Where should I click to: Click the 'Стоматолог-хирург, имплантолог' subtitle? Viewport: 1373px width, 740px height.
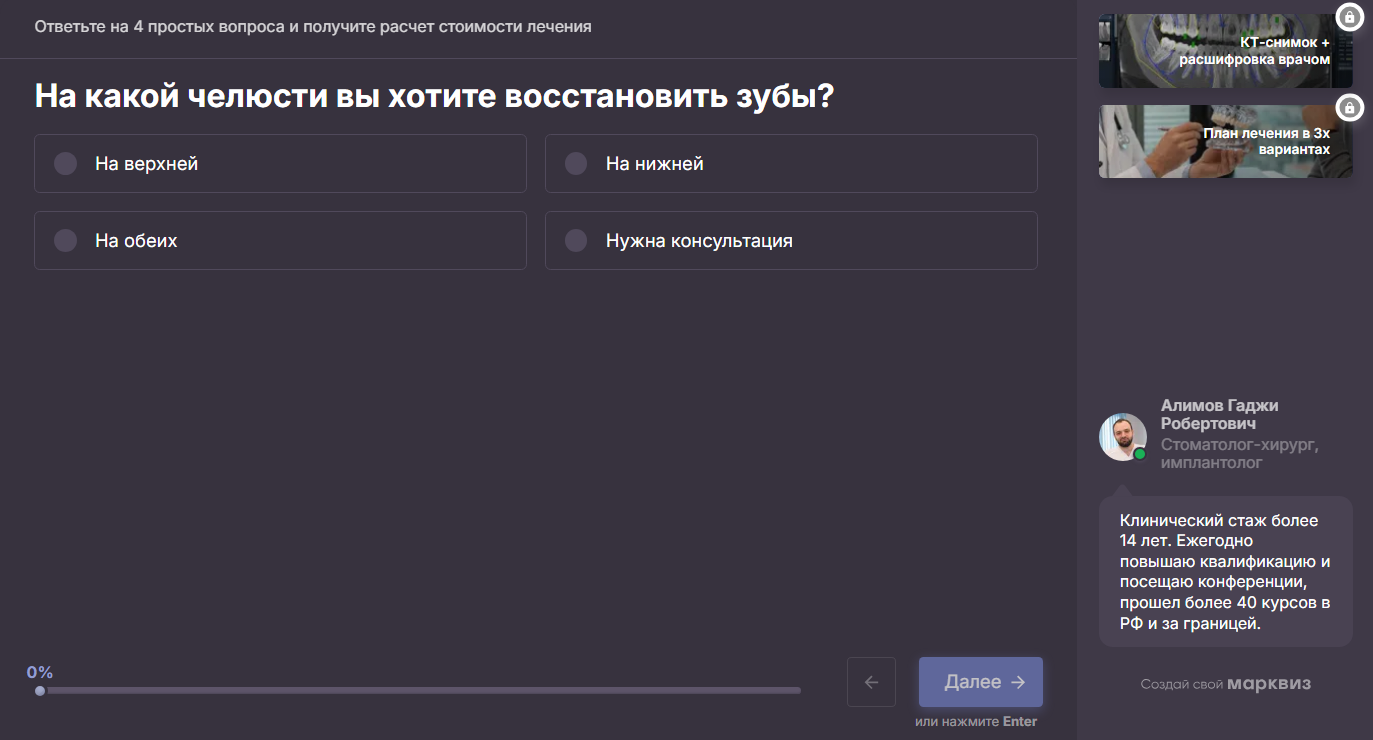1239,454
